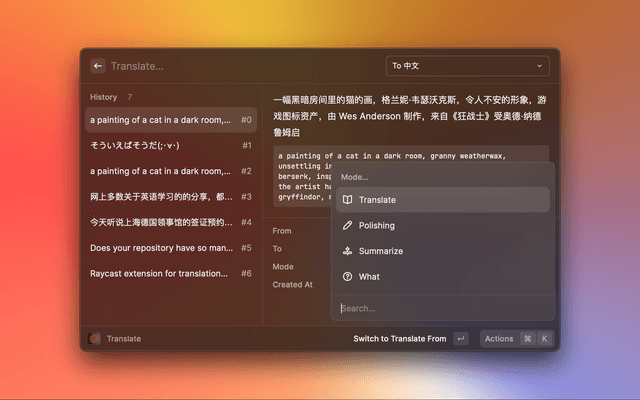Click the pencil icon beside Polishing

[x=347, y=226]
